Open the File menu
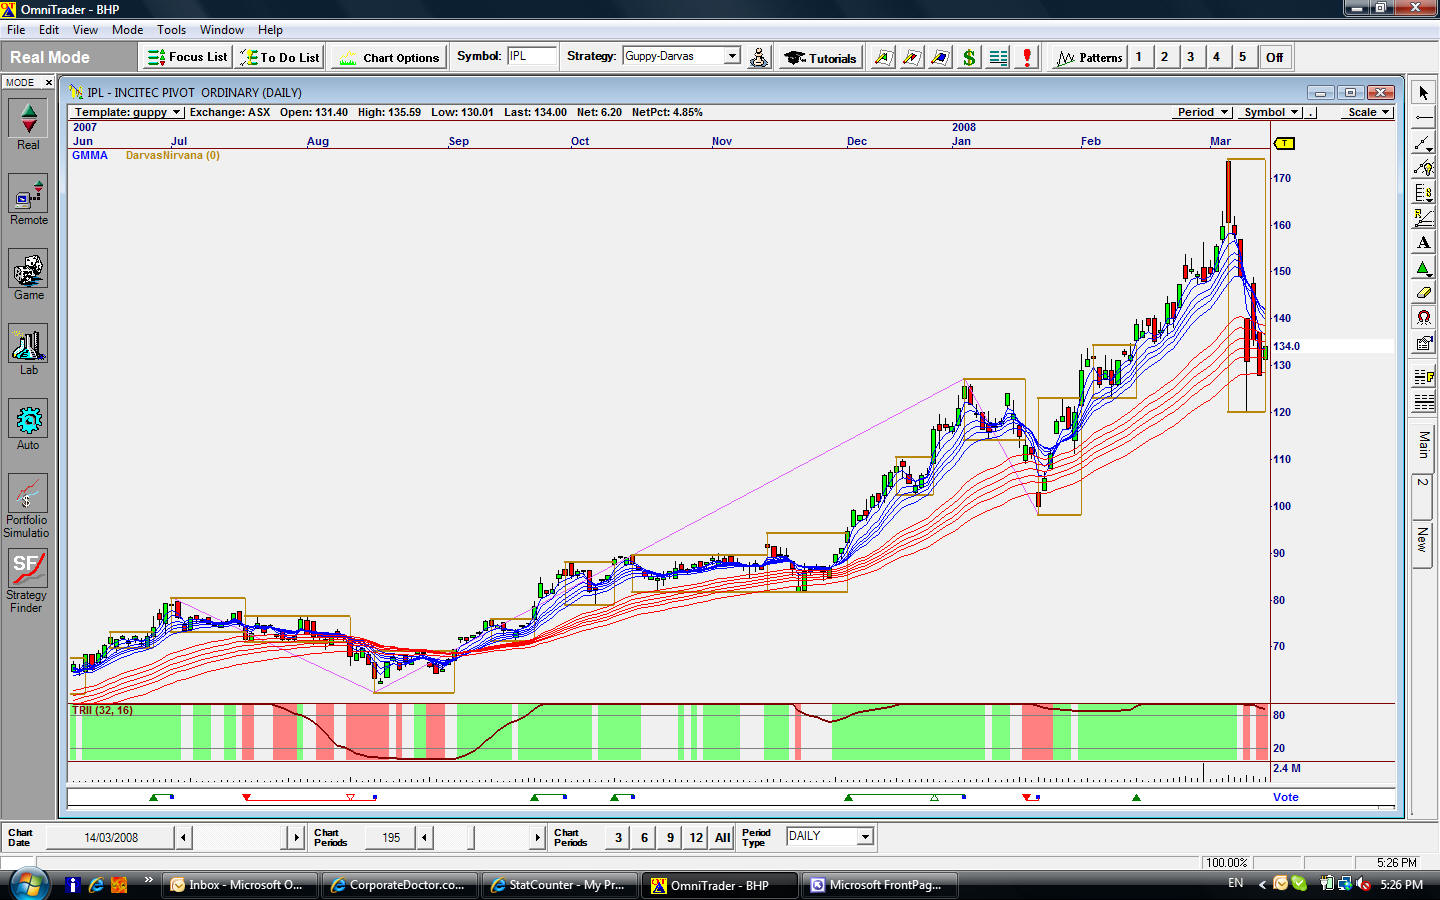Screen dimensions: 1440x900 click(16, 30)
